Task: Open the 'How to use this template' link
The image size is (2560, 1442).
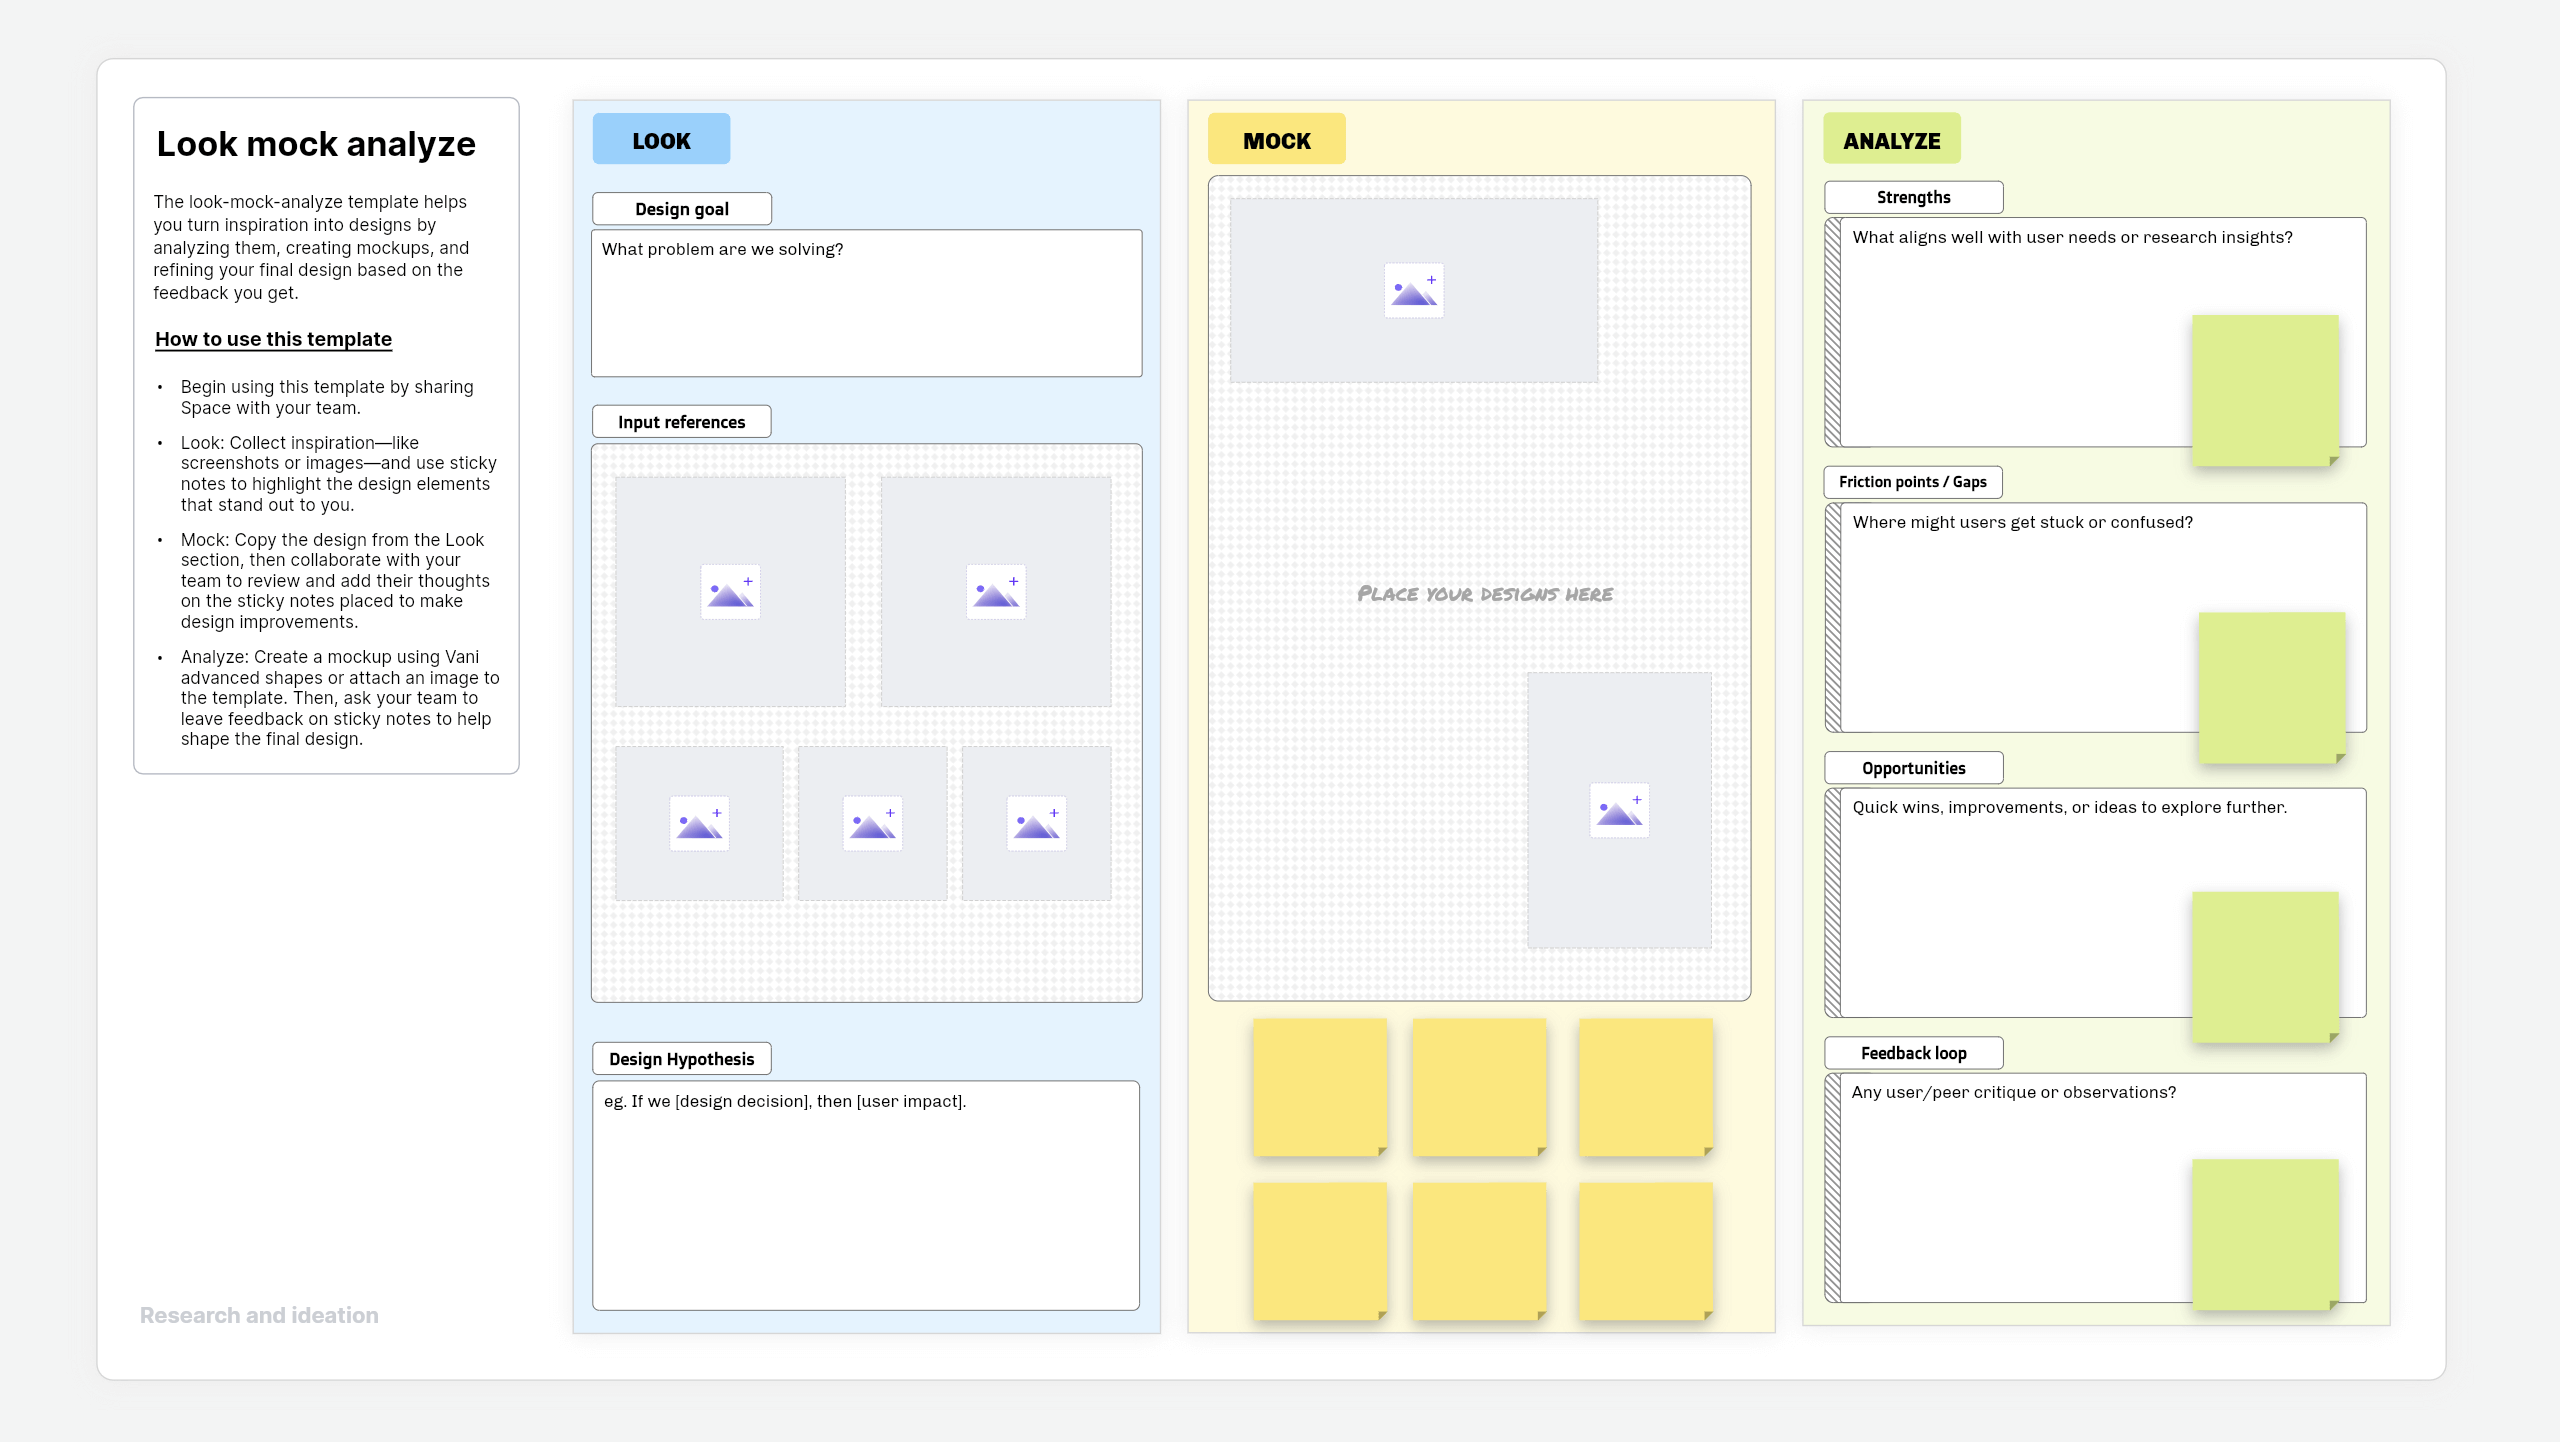Action: (273, 339)
